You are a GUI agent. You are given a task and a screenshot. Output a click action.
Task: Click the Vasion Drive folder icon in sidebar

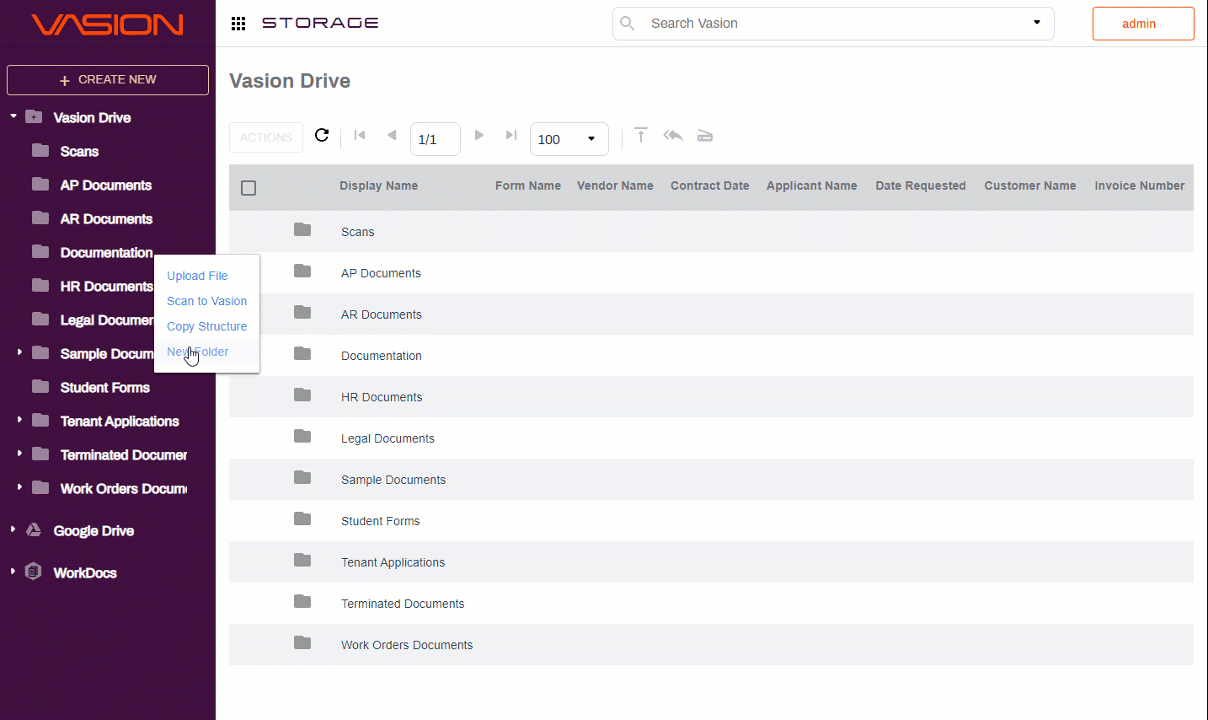click(33, 117)
